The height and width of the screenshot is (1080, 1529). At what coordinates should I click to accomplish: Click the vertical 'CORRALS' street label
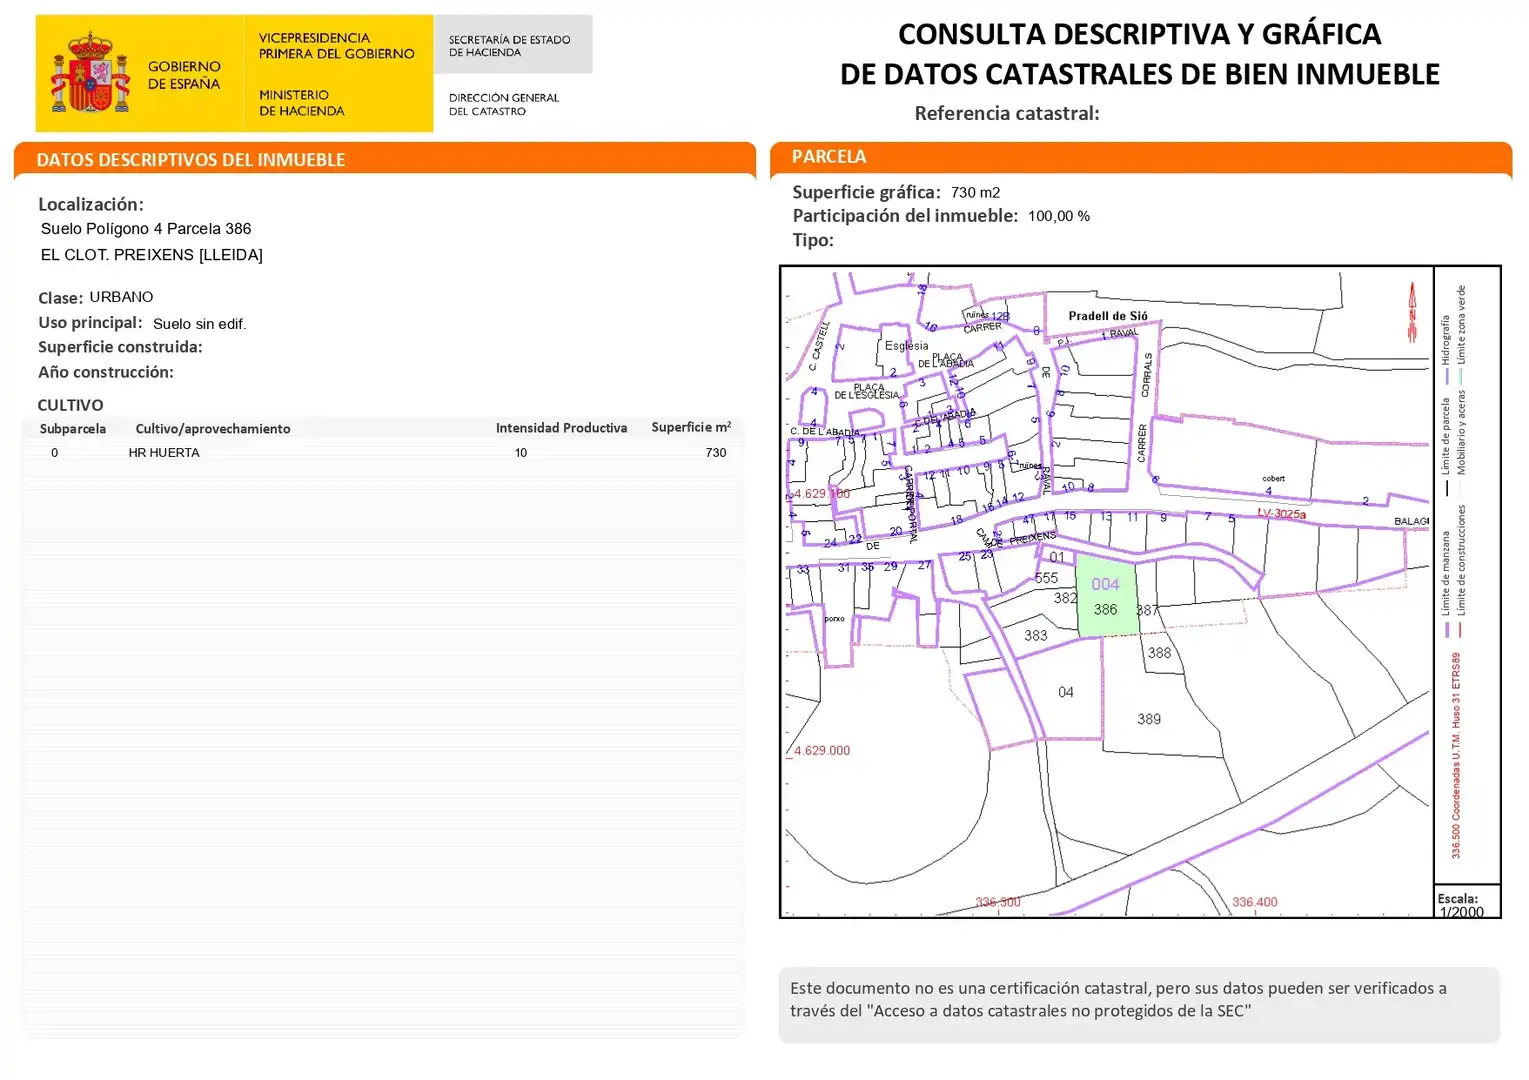[x=1147, y=375]
